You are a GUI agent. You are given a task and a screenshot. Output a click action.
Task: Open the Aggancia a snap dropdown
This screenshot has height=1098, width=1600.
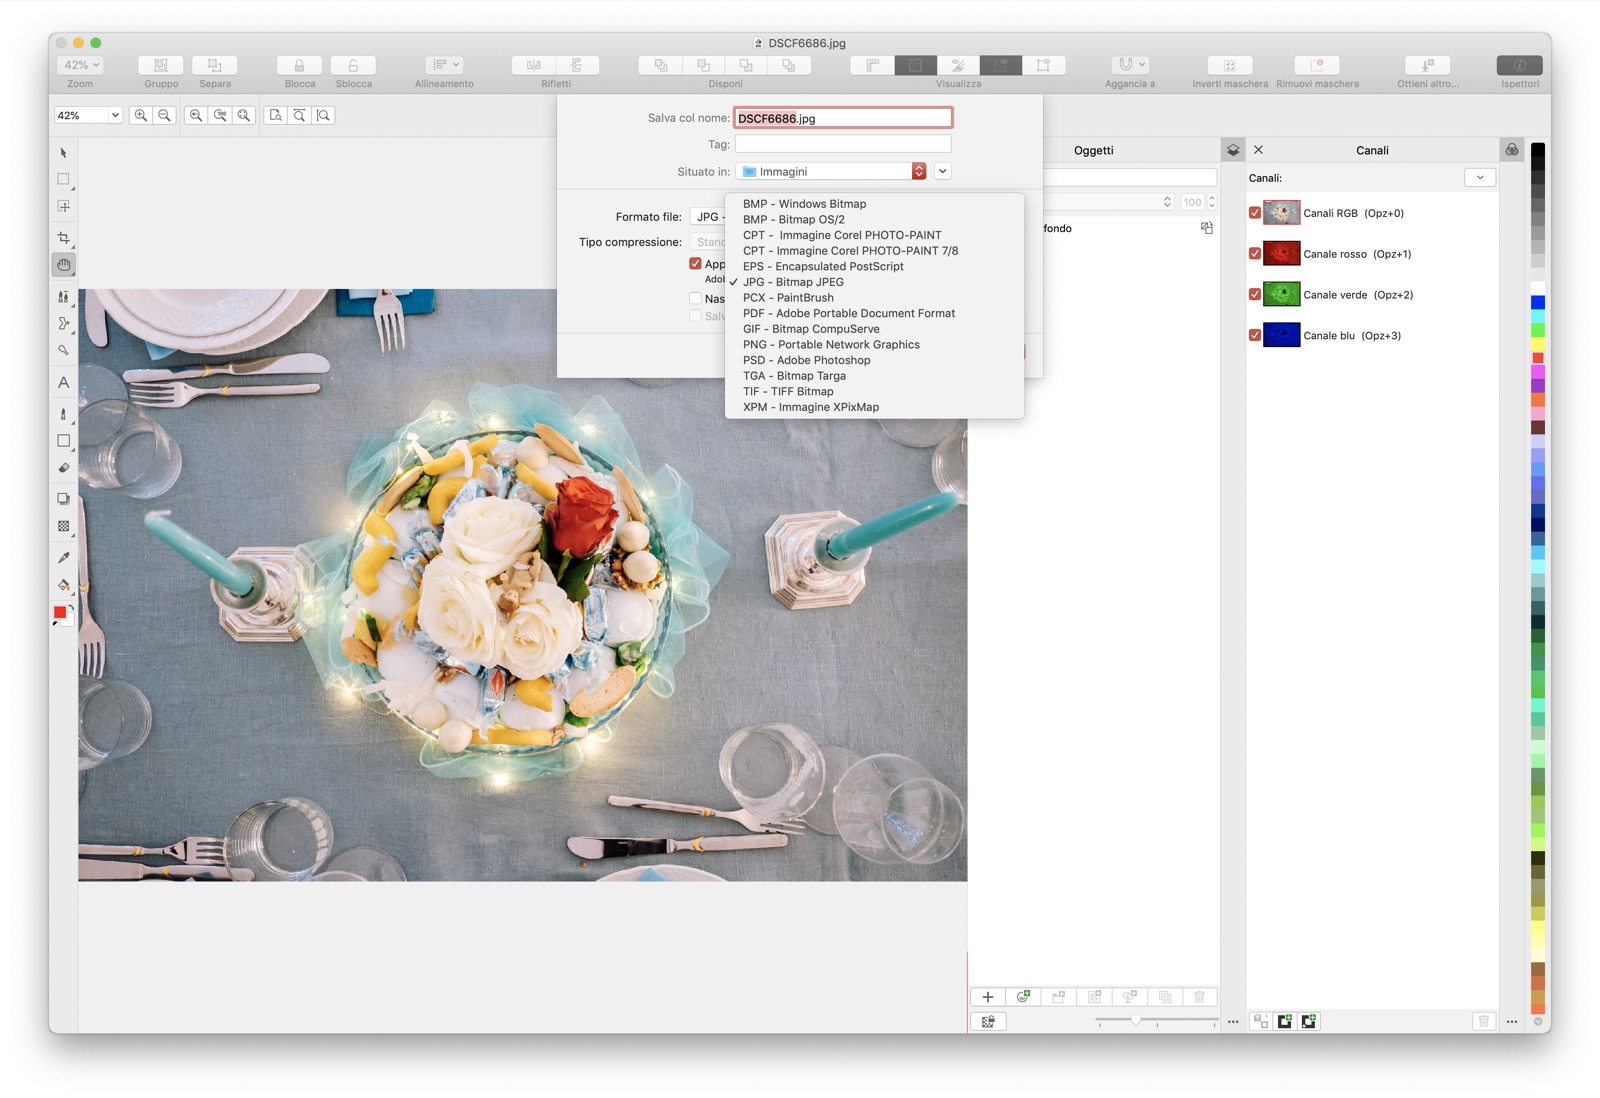coord(1130,65)
